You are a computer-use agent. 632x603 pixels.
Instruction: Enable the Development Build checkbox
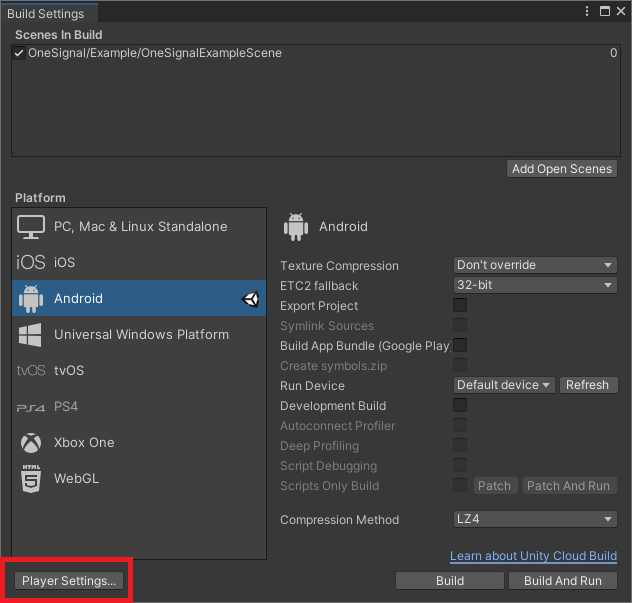460,405
